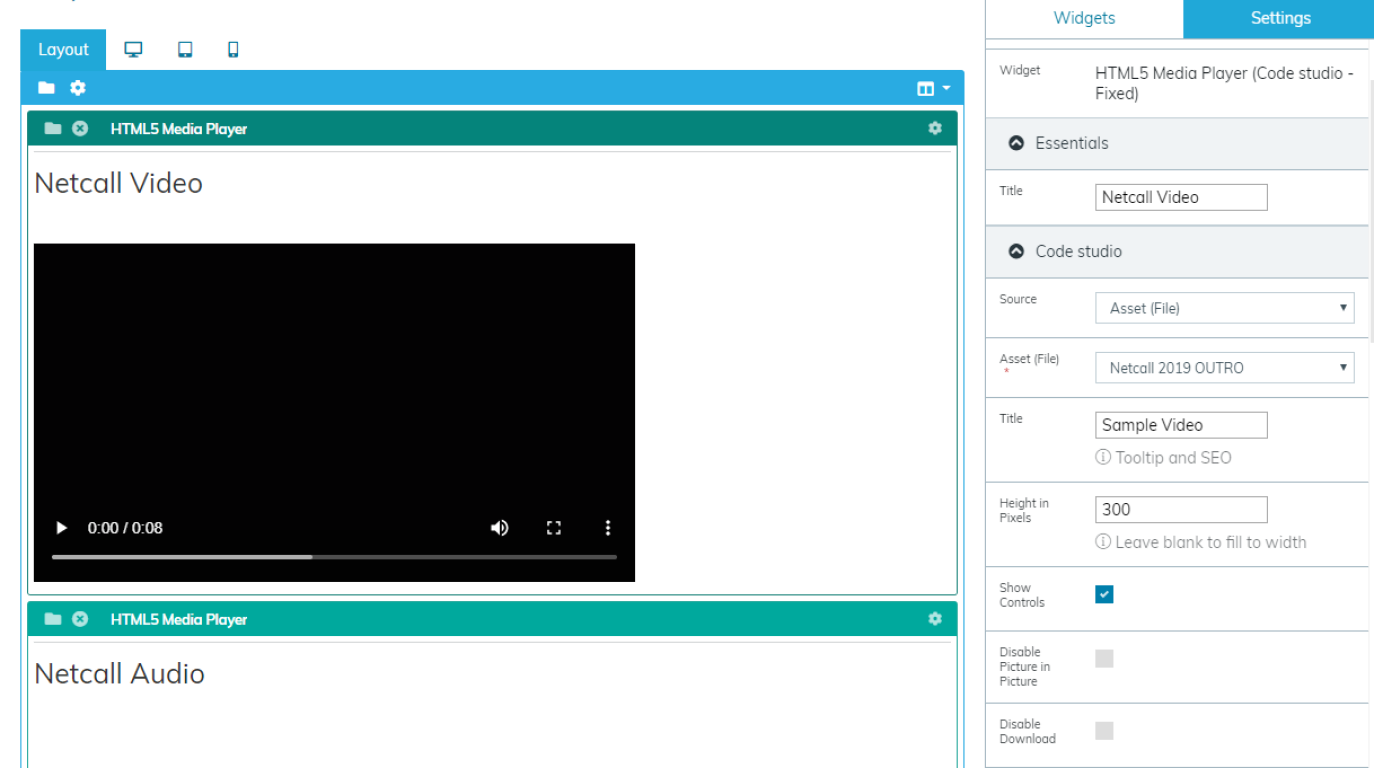The width and height of the screenshot is (1374, 768).
Task: Switch to desktop preview icon
Action: (133, 50)
